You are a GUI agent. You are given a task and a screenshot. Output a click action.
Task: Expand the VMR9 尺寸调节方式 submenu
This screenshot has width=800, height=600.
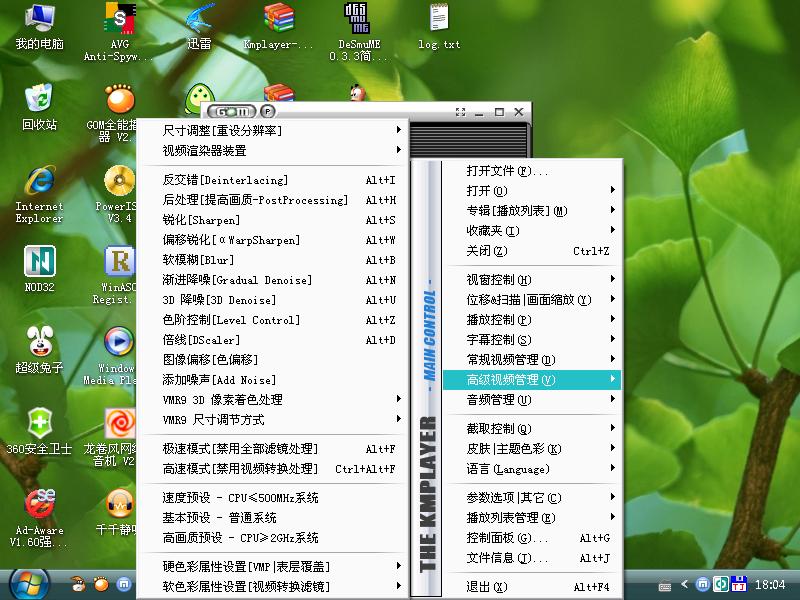click(x=273, y=420)
